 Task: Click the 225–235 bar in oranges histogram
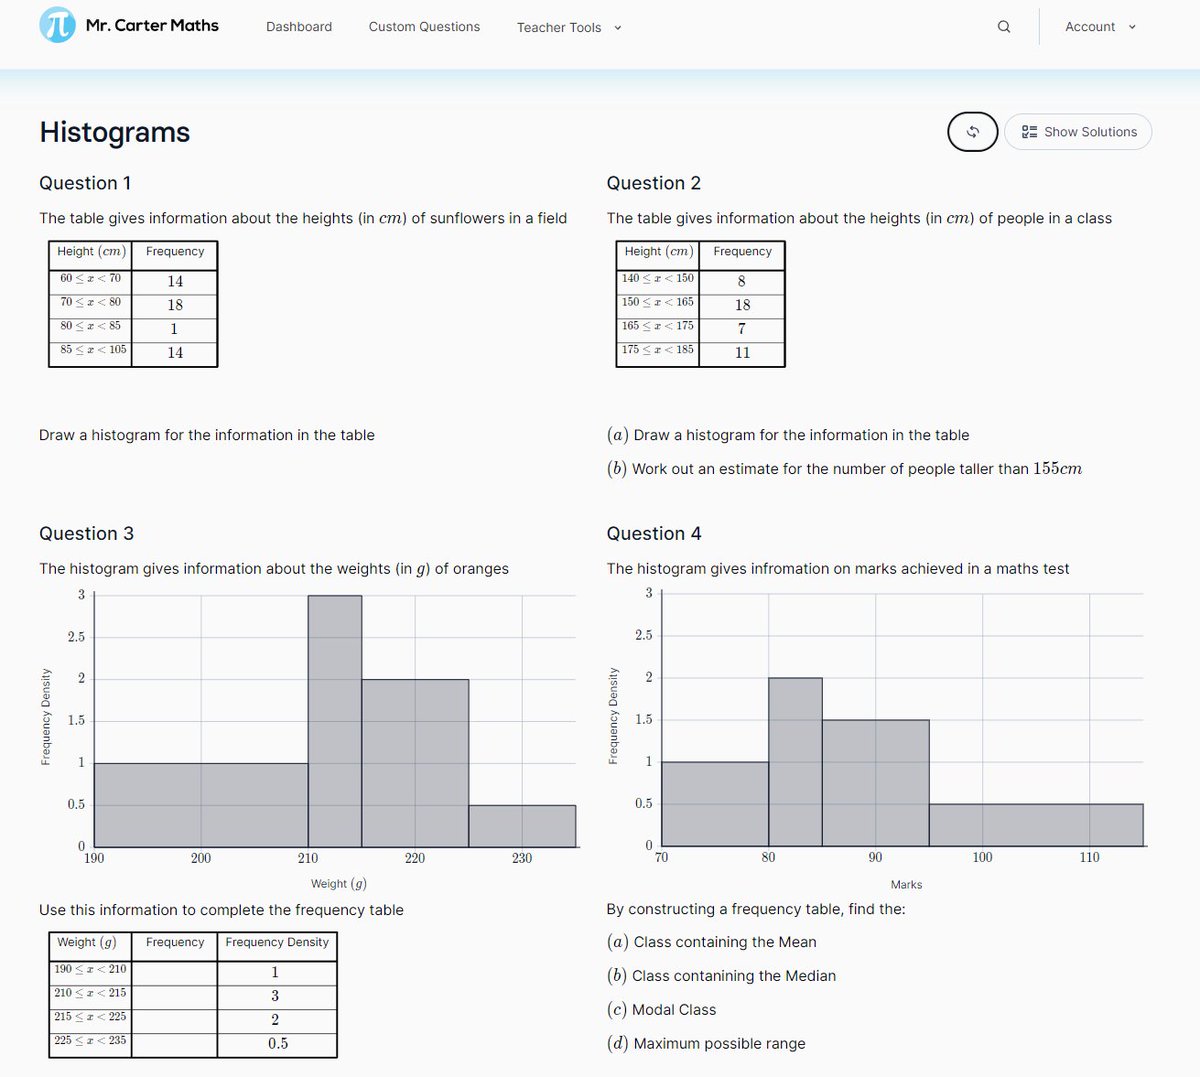(522, 826)
